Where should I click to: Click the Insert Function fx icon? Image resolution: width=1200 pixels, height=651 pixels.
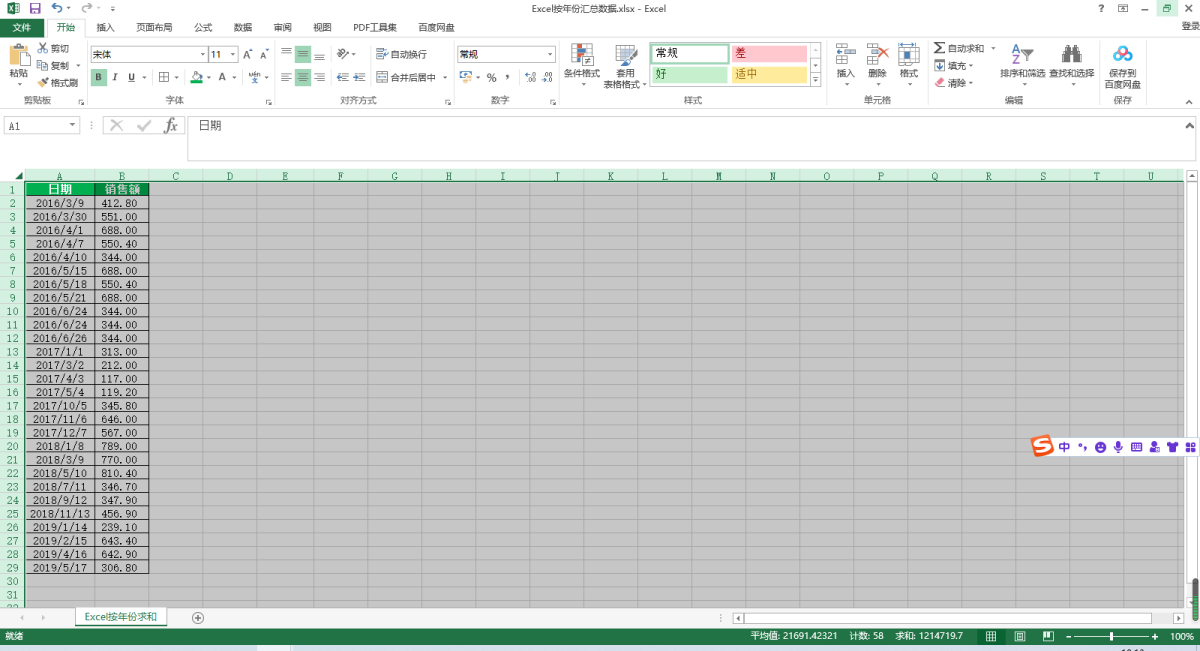(171, 125)
